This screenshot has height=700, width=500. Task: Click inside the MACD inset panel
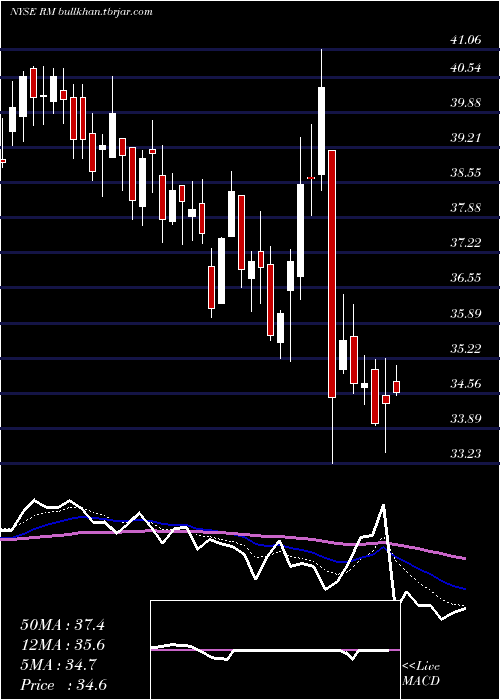pos(275,650)
